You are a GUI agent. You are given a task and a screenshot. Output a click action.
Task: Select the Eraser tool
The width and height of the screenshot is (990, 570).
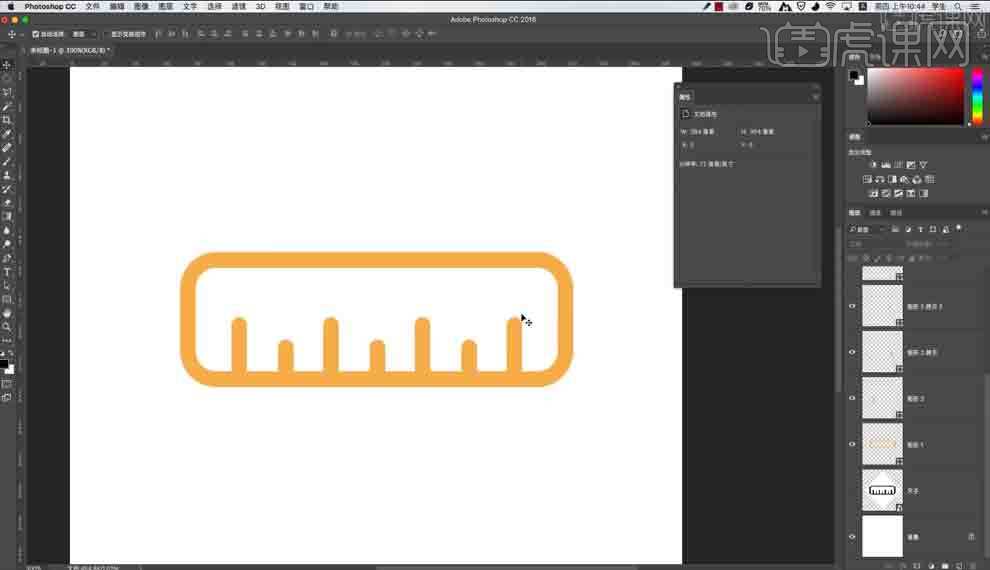[7, 203]
